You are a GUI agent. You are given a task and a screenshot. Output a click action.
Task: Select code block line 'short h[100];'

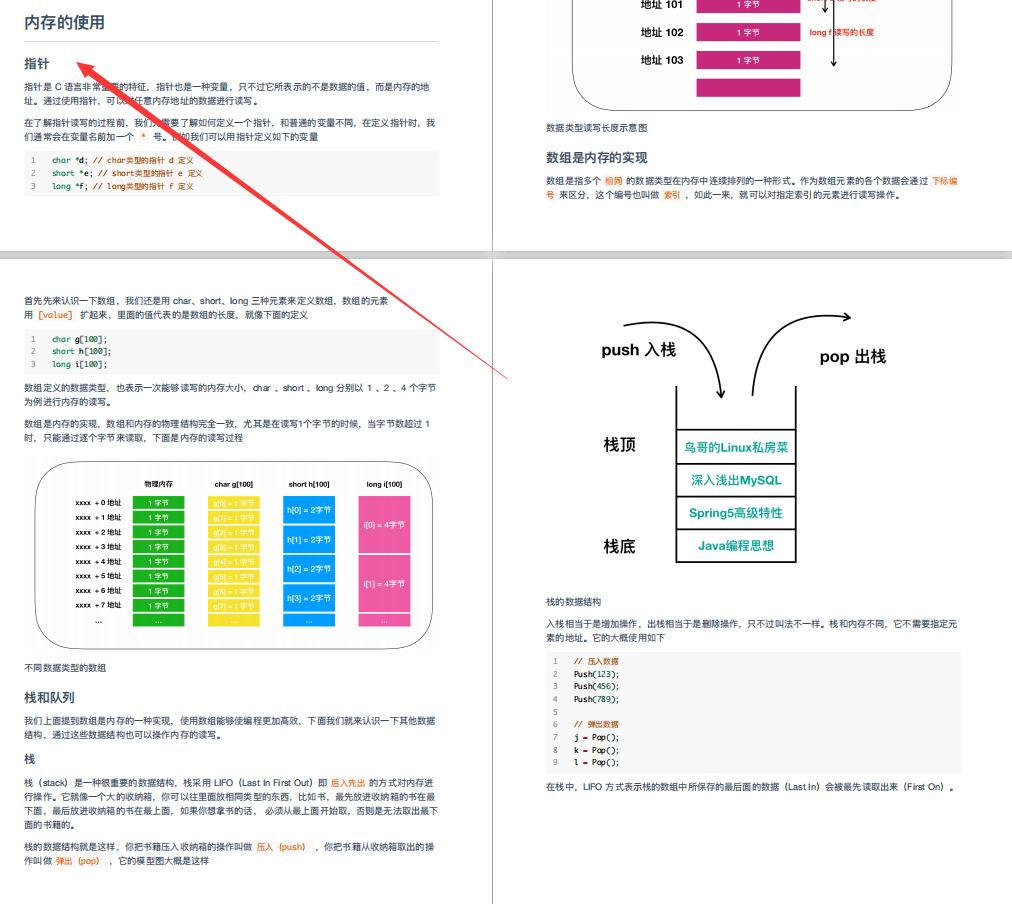tap(81, 351)
